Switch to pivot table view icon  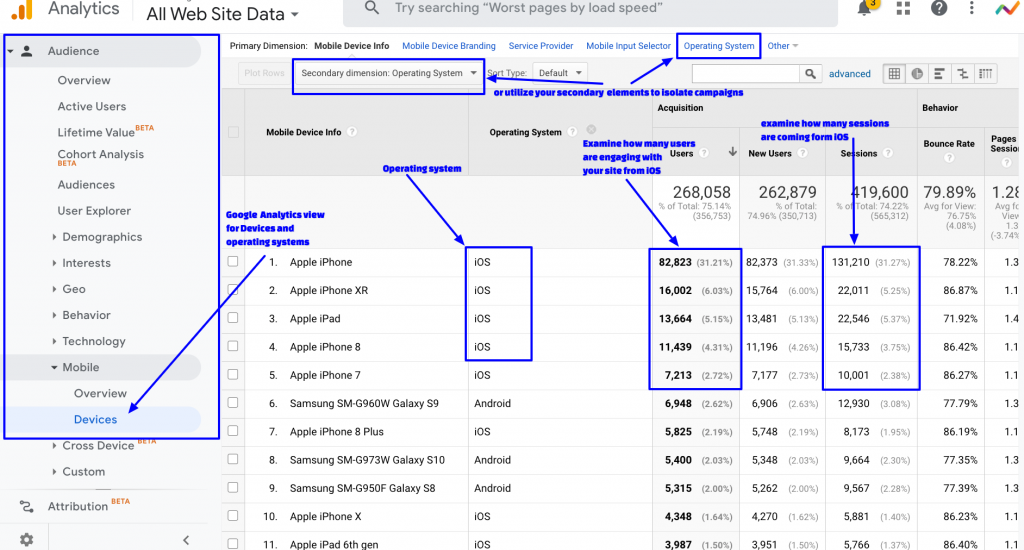click(985, 74)
